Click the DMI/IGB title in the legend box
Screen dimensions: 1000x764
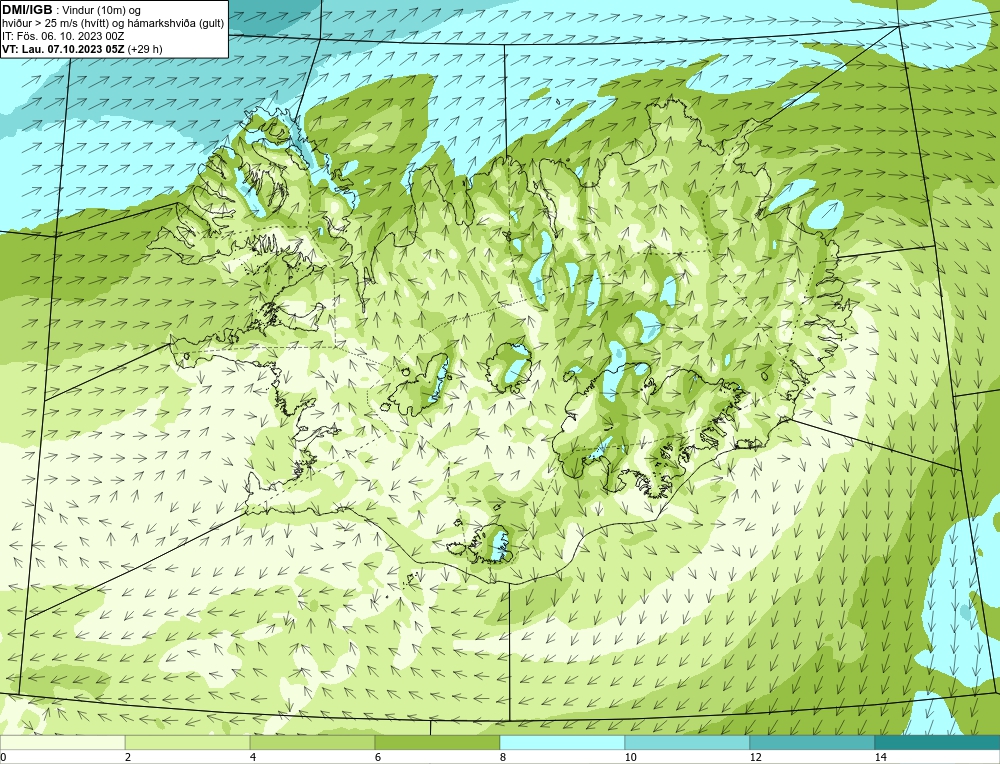[27, 10]
